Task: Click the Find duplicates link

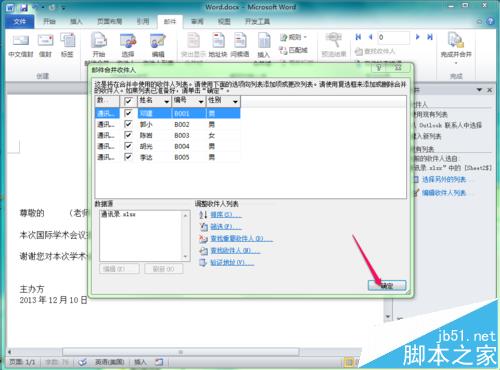Action: (x=241, y=239)
